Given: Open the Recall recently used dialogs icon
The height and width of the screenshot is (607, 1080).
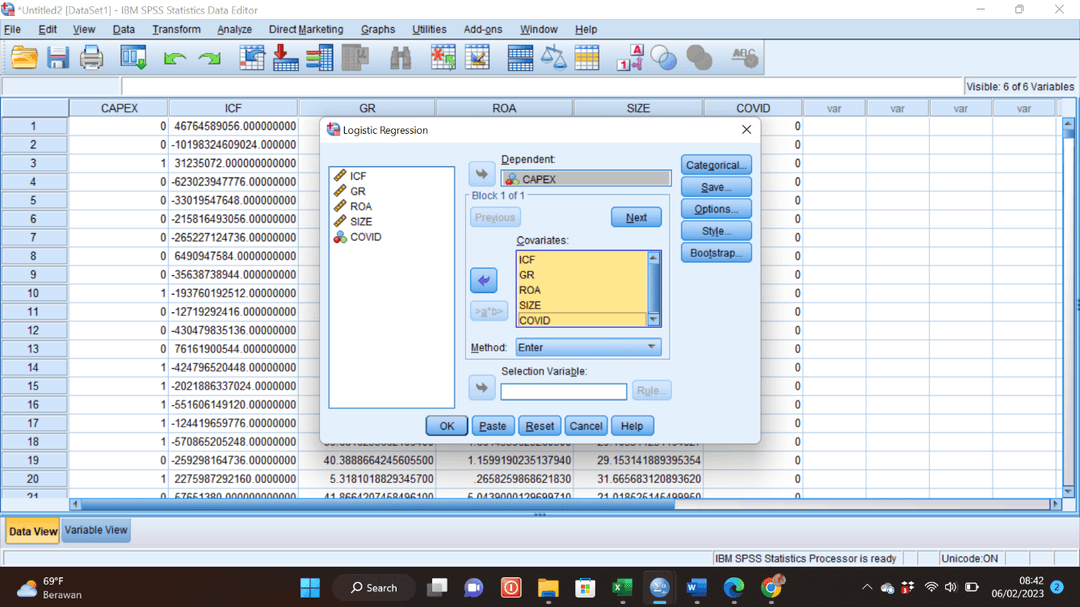Looking at the screenshot, I should (x=133, y=58).
